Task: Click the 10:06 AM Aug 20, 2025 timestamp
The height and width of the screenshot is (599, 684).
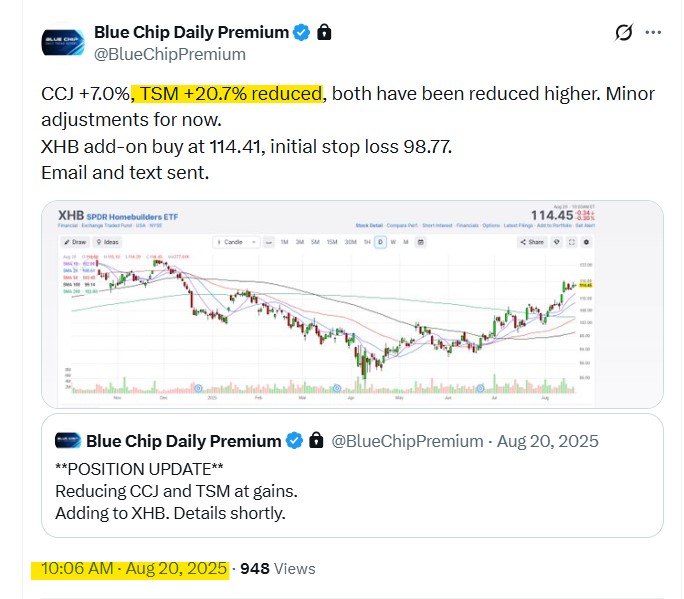Action: point(134,568)
